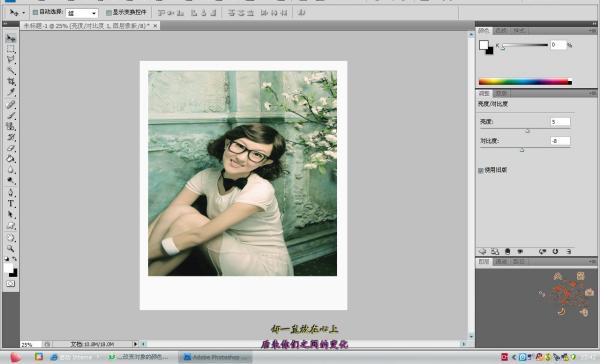600x364 pixels.
Task: Select the Shape tool
Action: click(x=10, y=225)
